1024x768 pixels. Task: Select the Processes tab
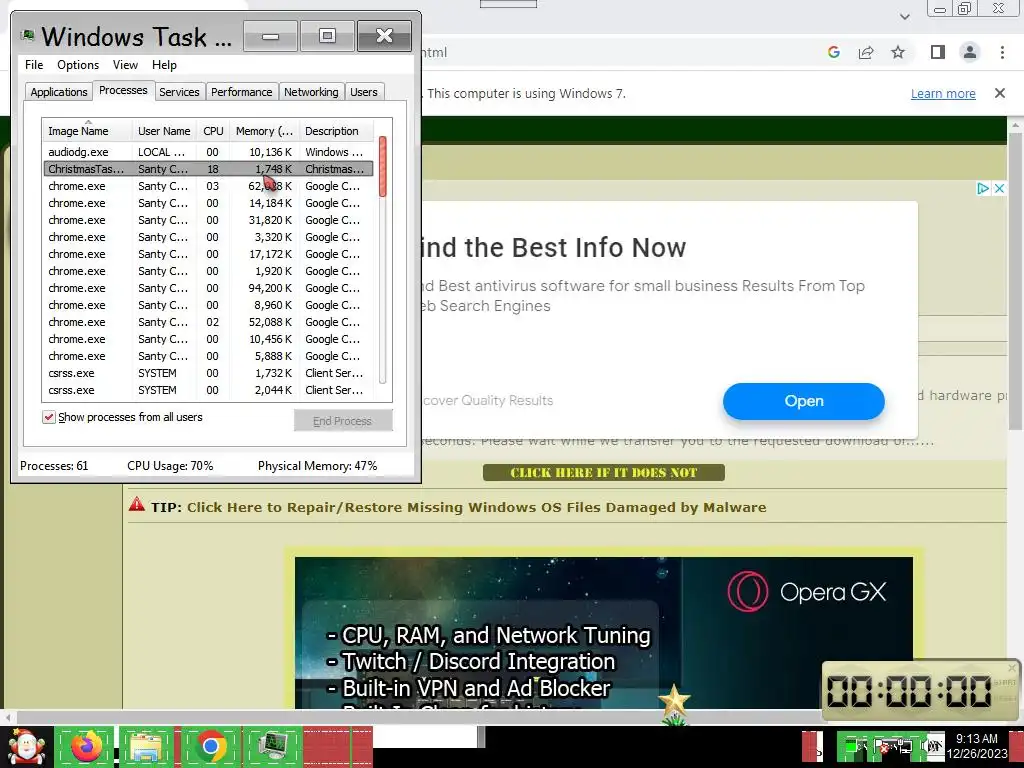[x=123, y=90]
